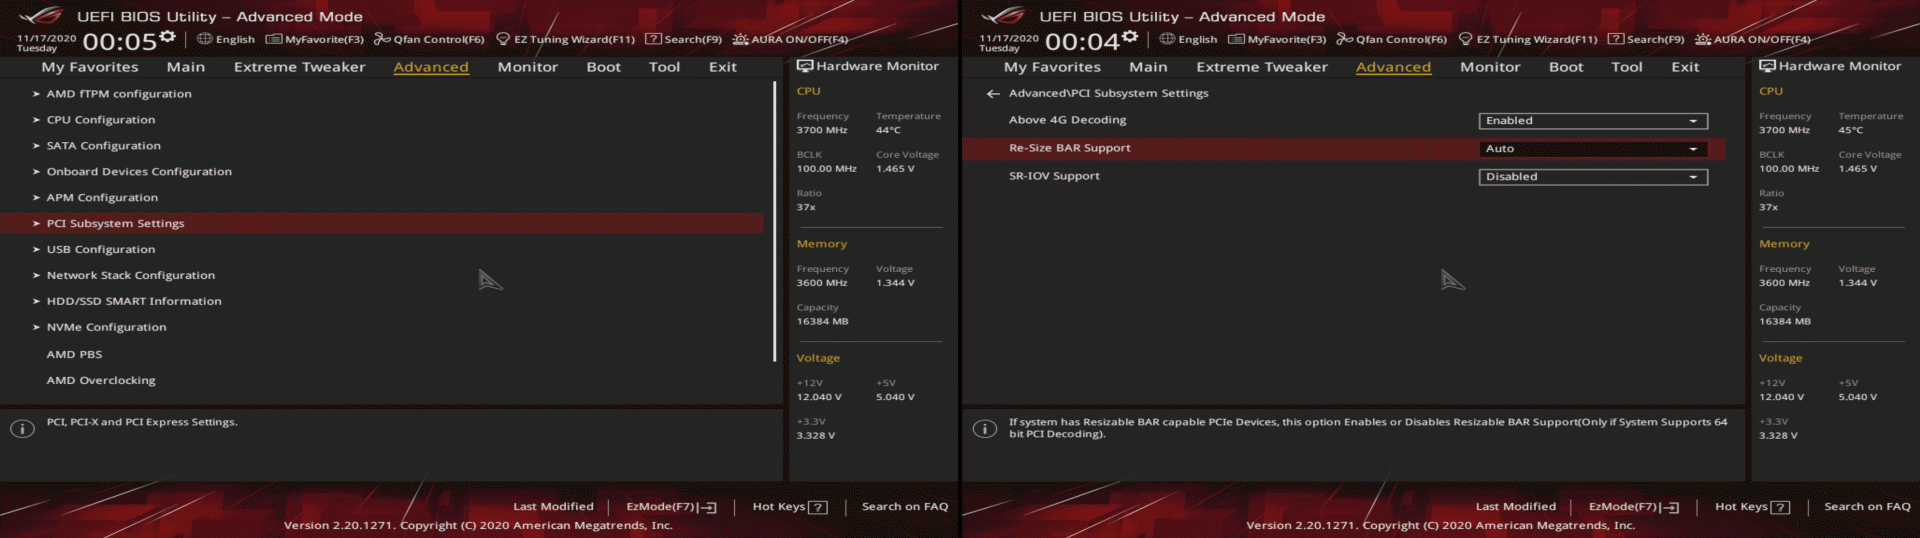Open Qfan Control on the PCI Subsystem Settings screen
This screenshot has width=1920, height=538.
pos(1391,40)
